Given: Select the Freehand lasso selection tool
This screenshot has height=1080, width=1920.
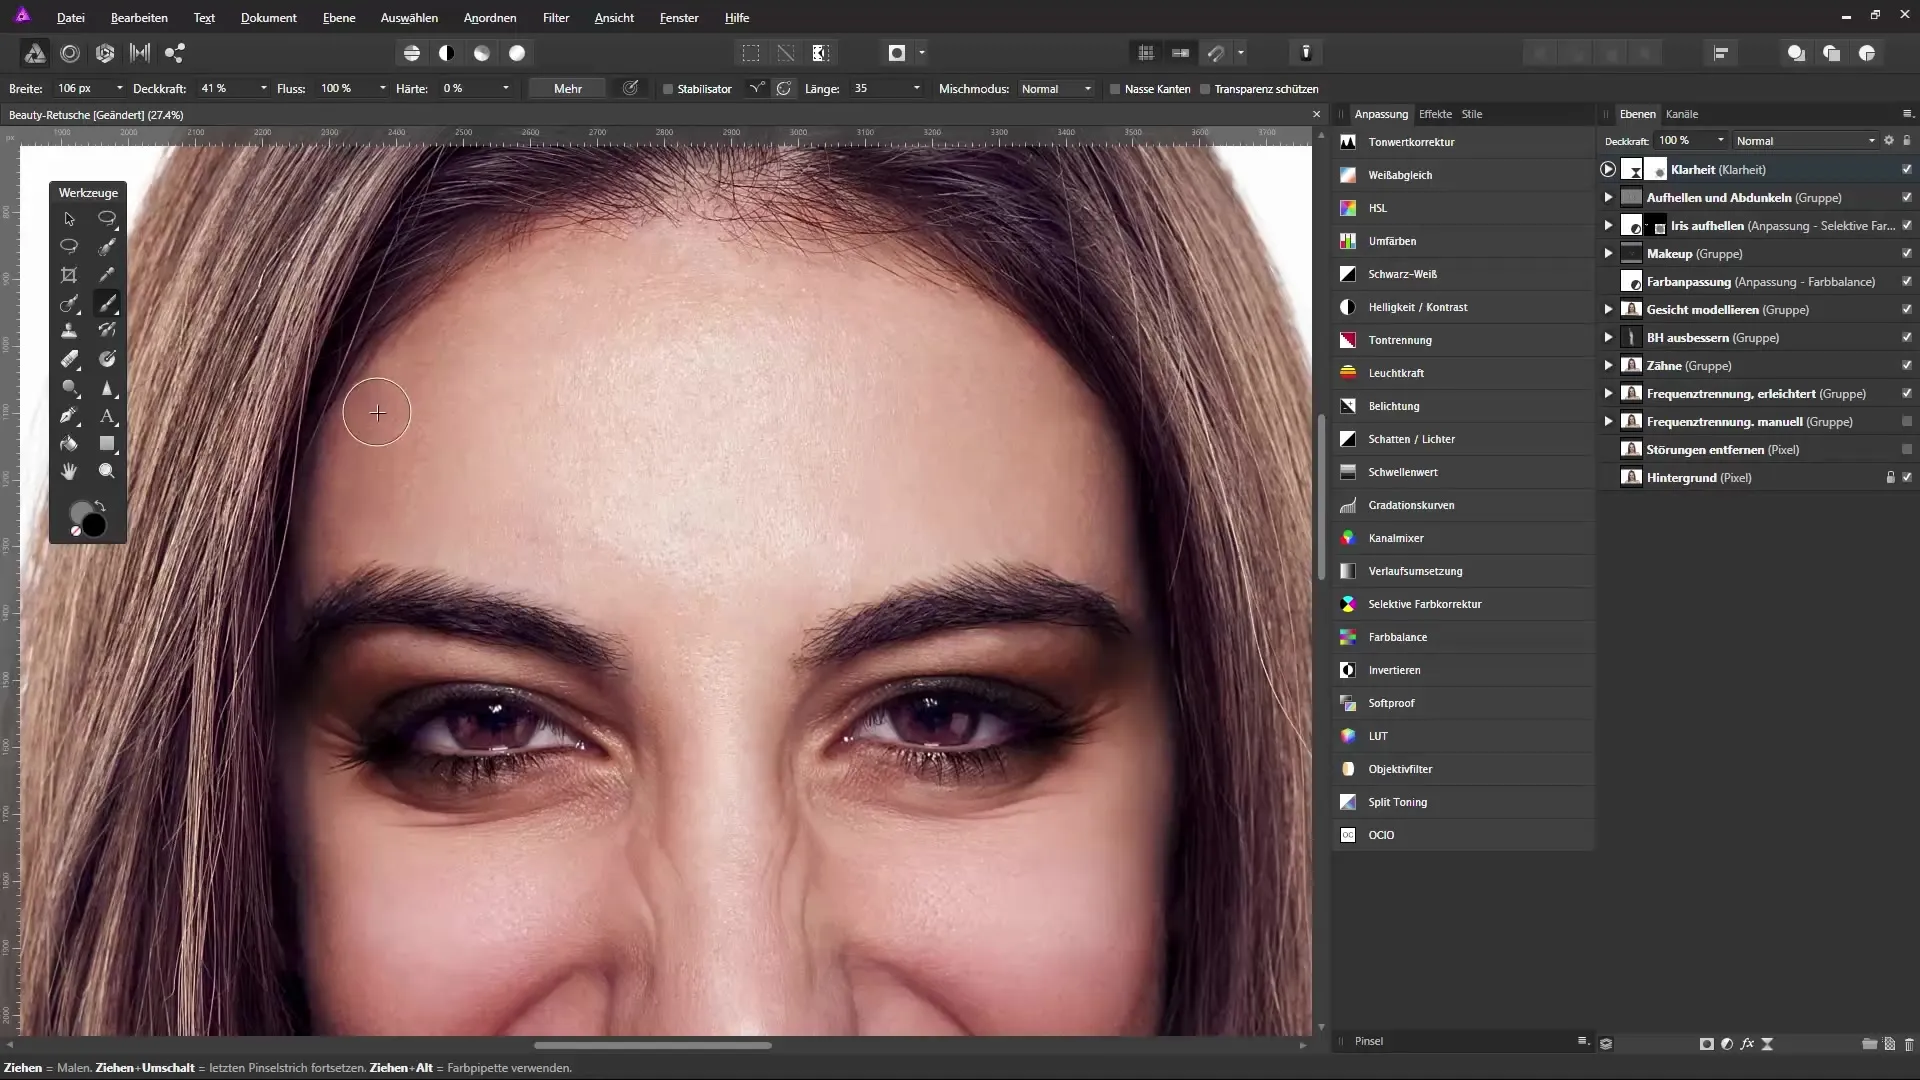Looking at the screenshot, I should click(69, 247).
